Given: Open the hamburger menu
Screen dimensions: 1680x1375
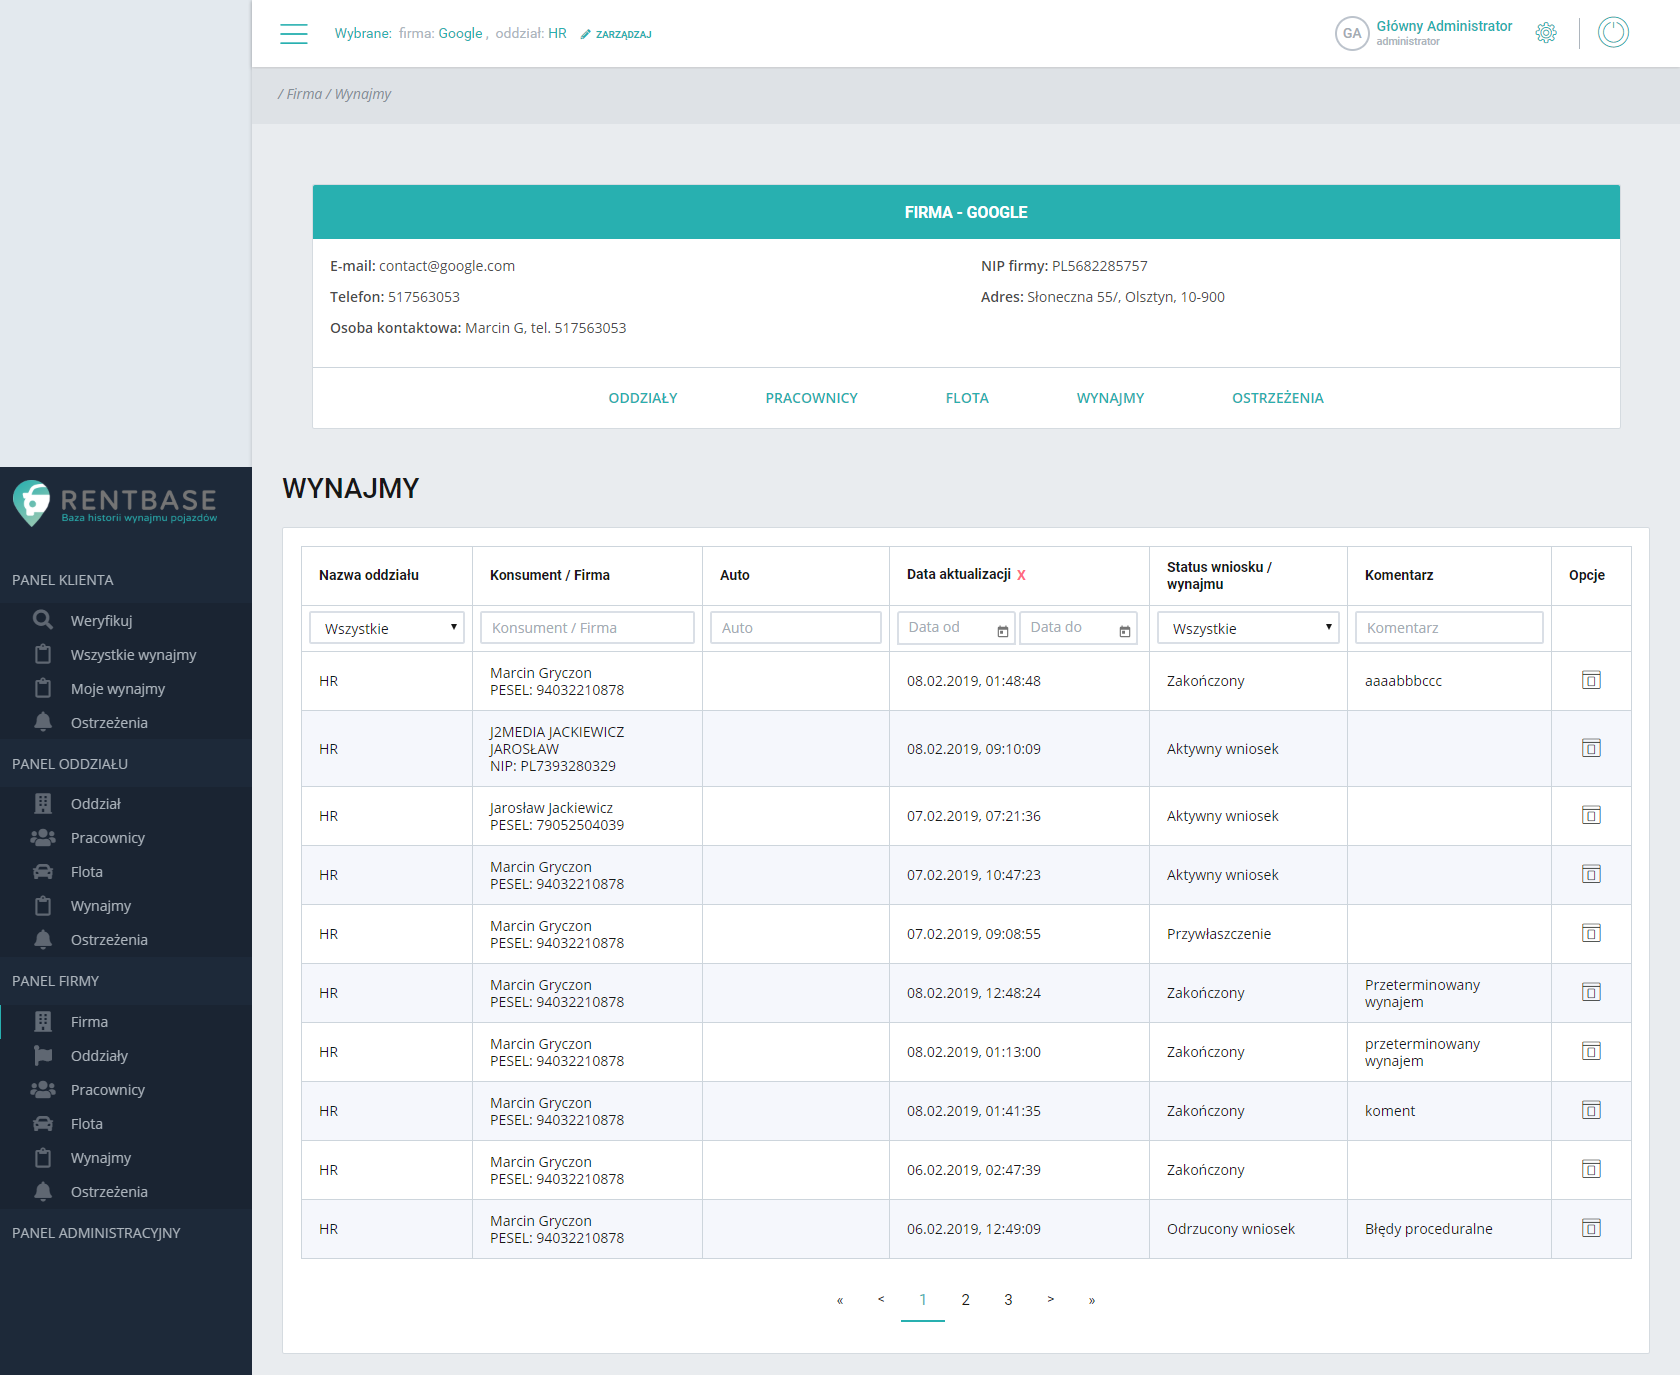Looking at the screenshot, I should pyautogui.click(x=294, y=33).
